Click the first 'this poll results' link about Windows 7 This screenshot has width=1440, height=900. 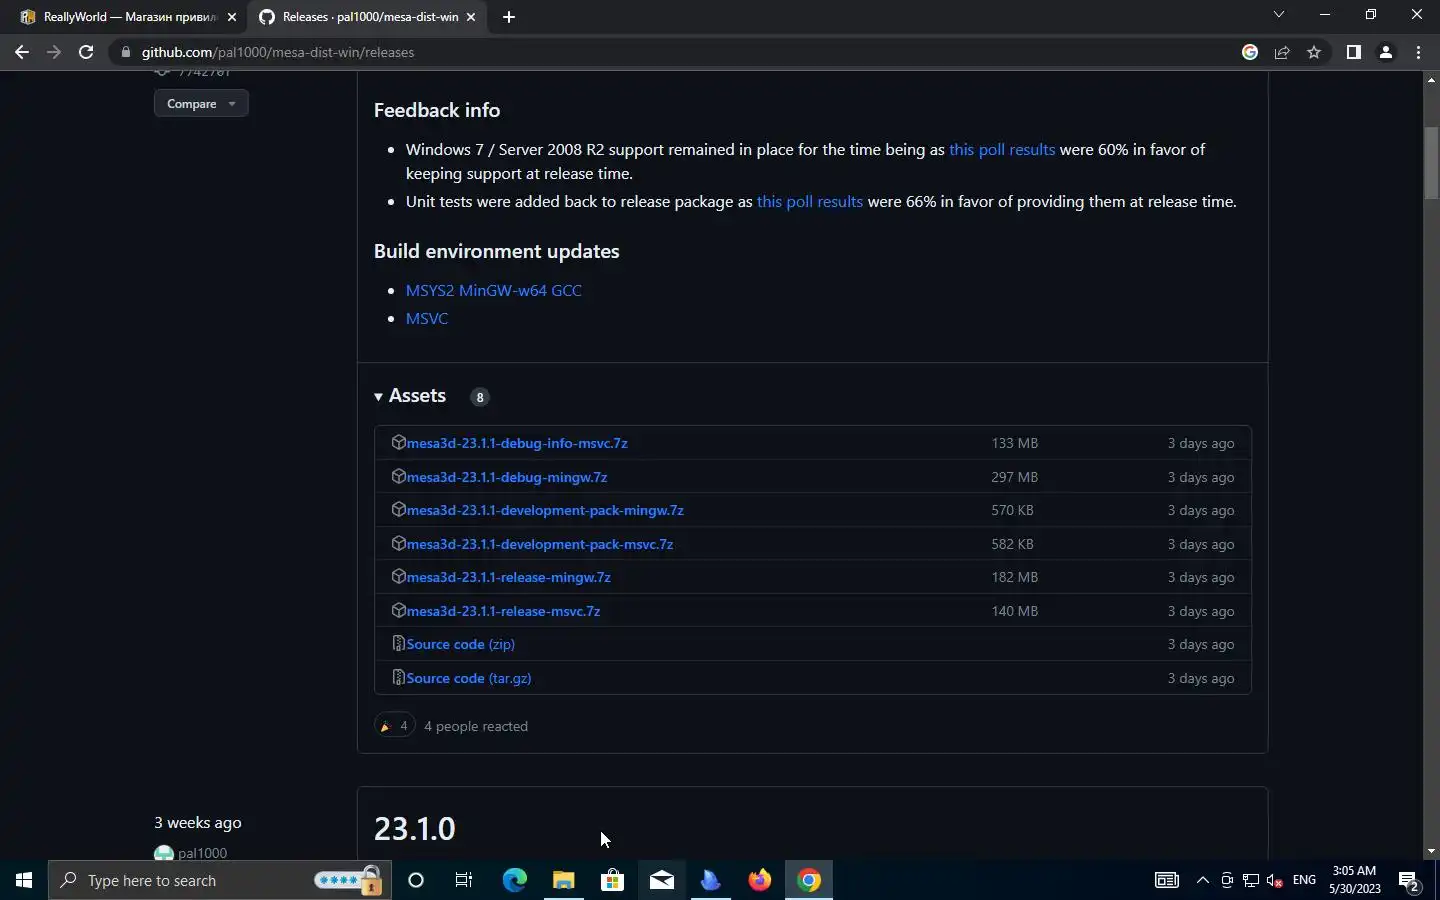(1002, 149)
